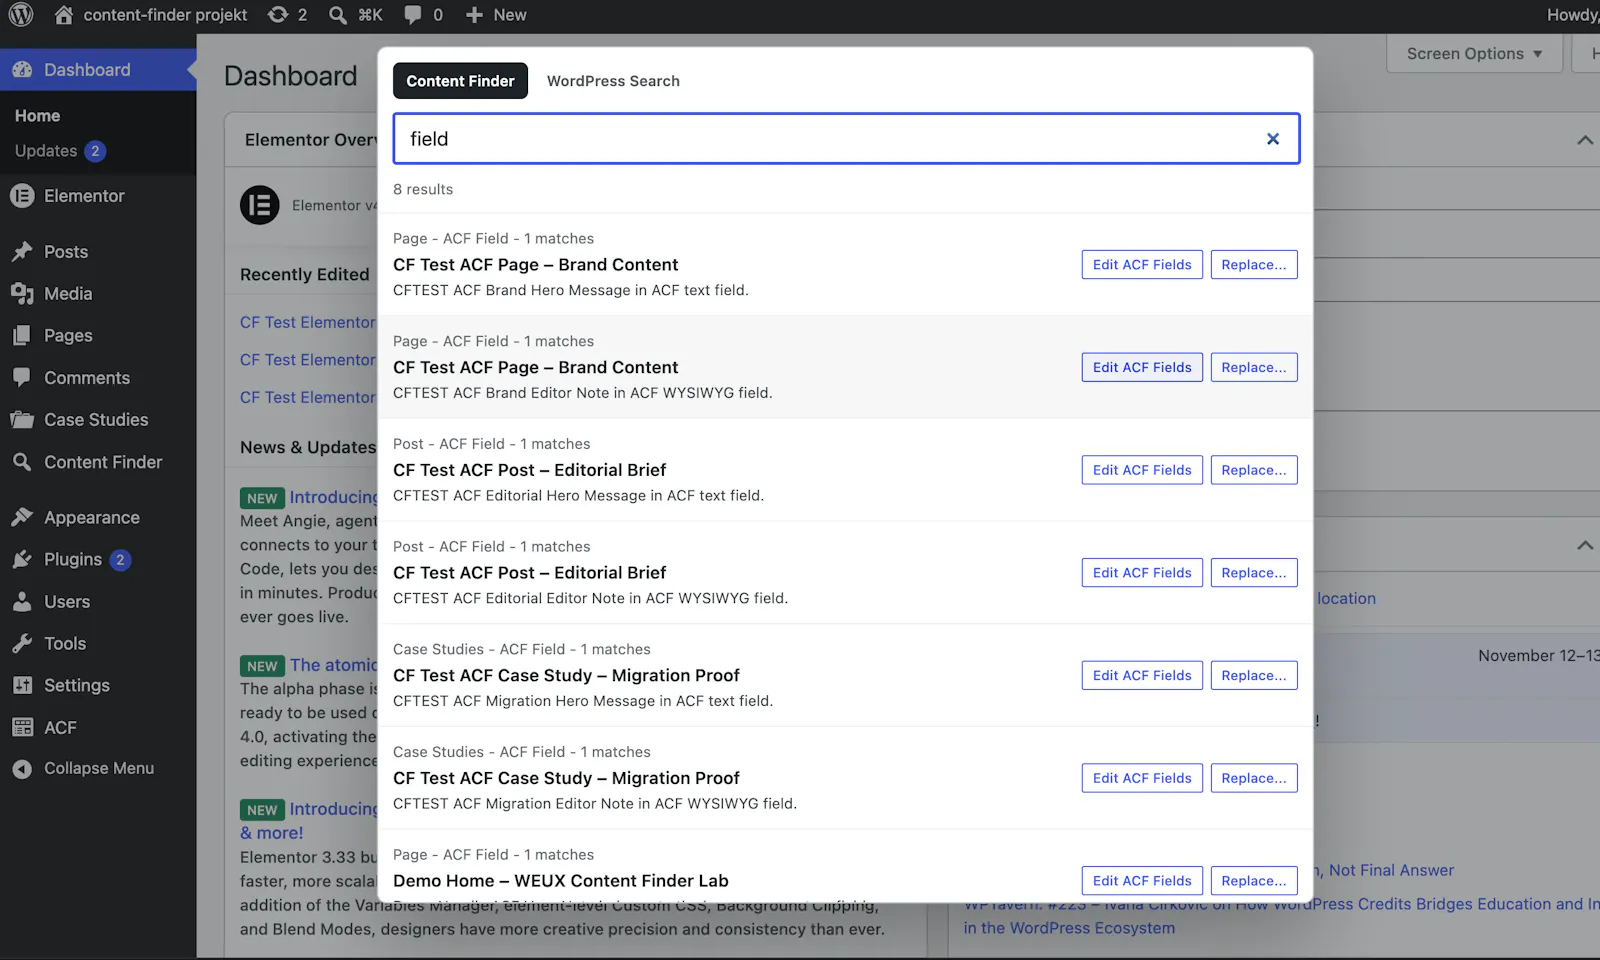Replace in Editorial Editor Note result
The image size is (1600, 960).
pos(1254,573)
